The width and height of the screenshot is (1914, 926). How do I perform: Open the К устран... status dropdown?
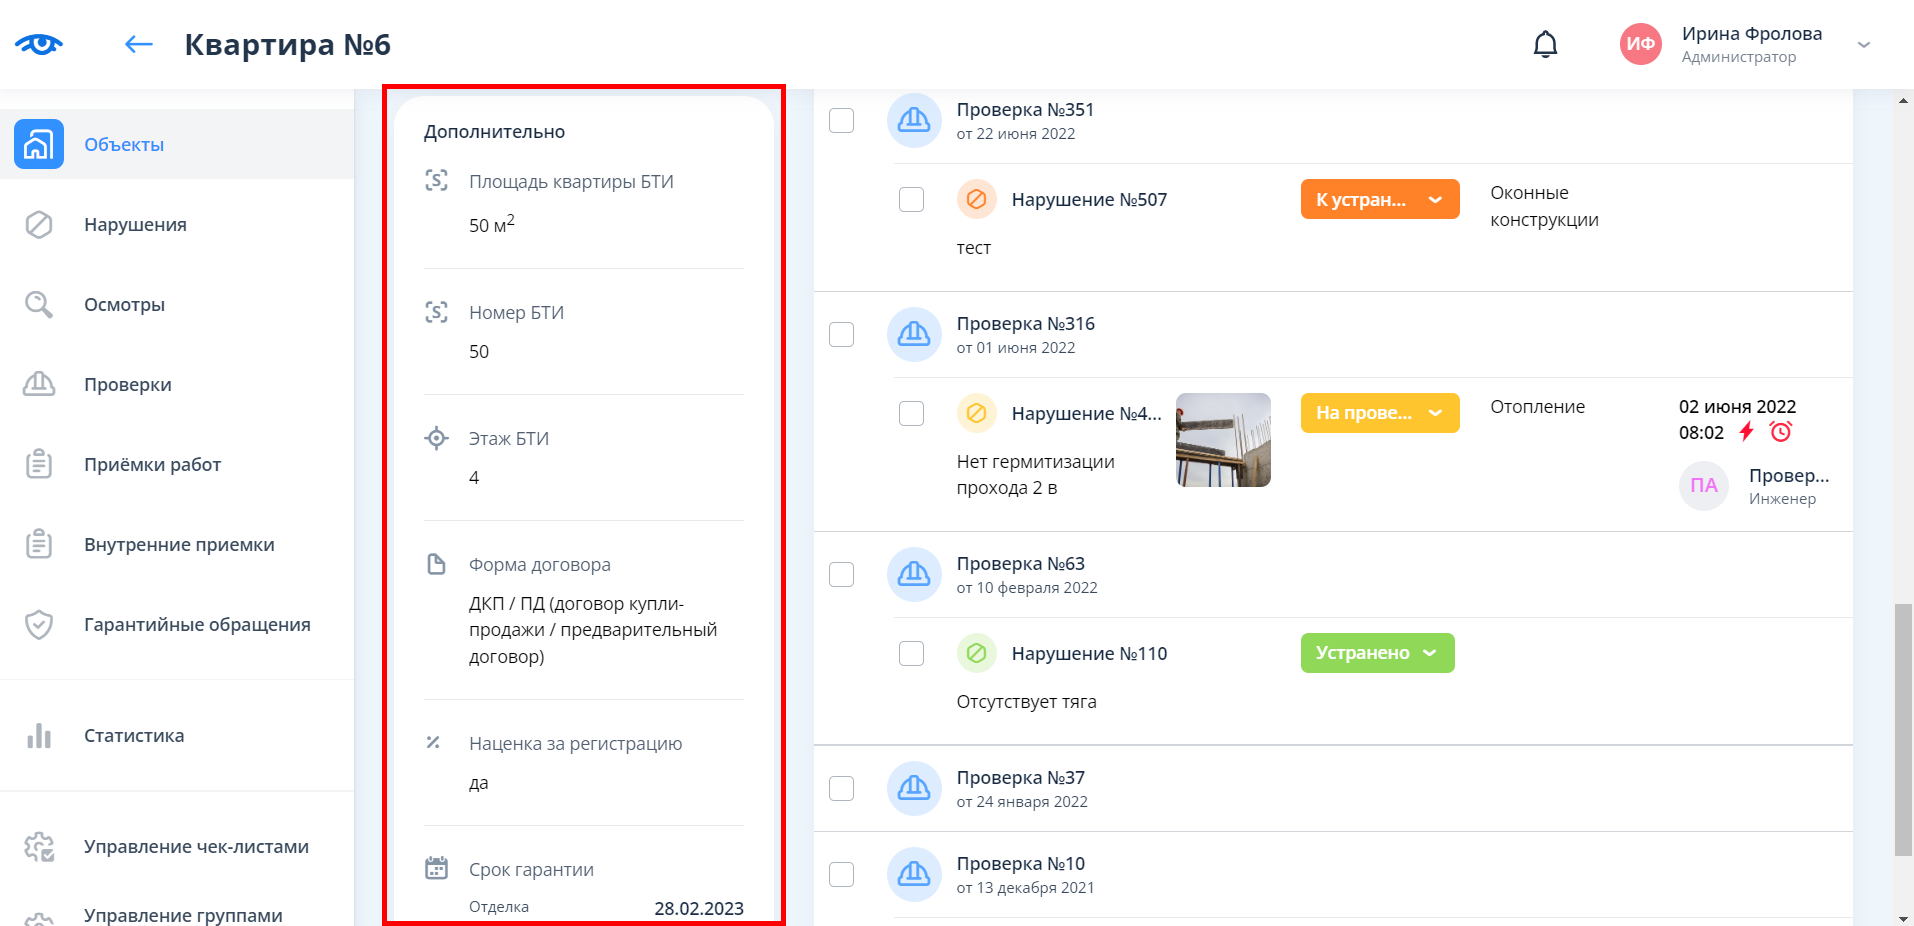[x=1379, y=199]
